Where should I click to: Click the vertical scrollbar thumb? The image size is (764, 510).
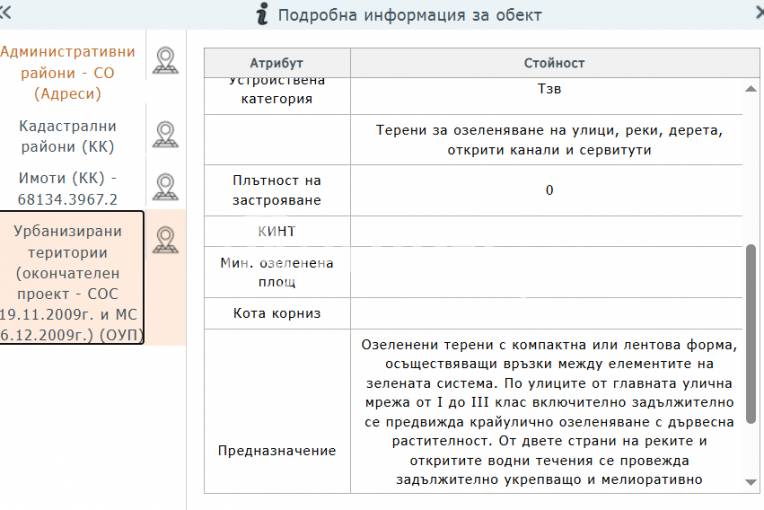[751, 334]
